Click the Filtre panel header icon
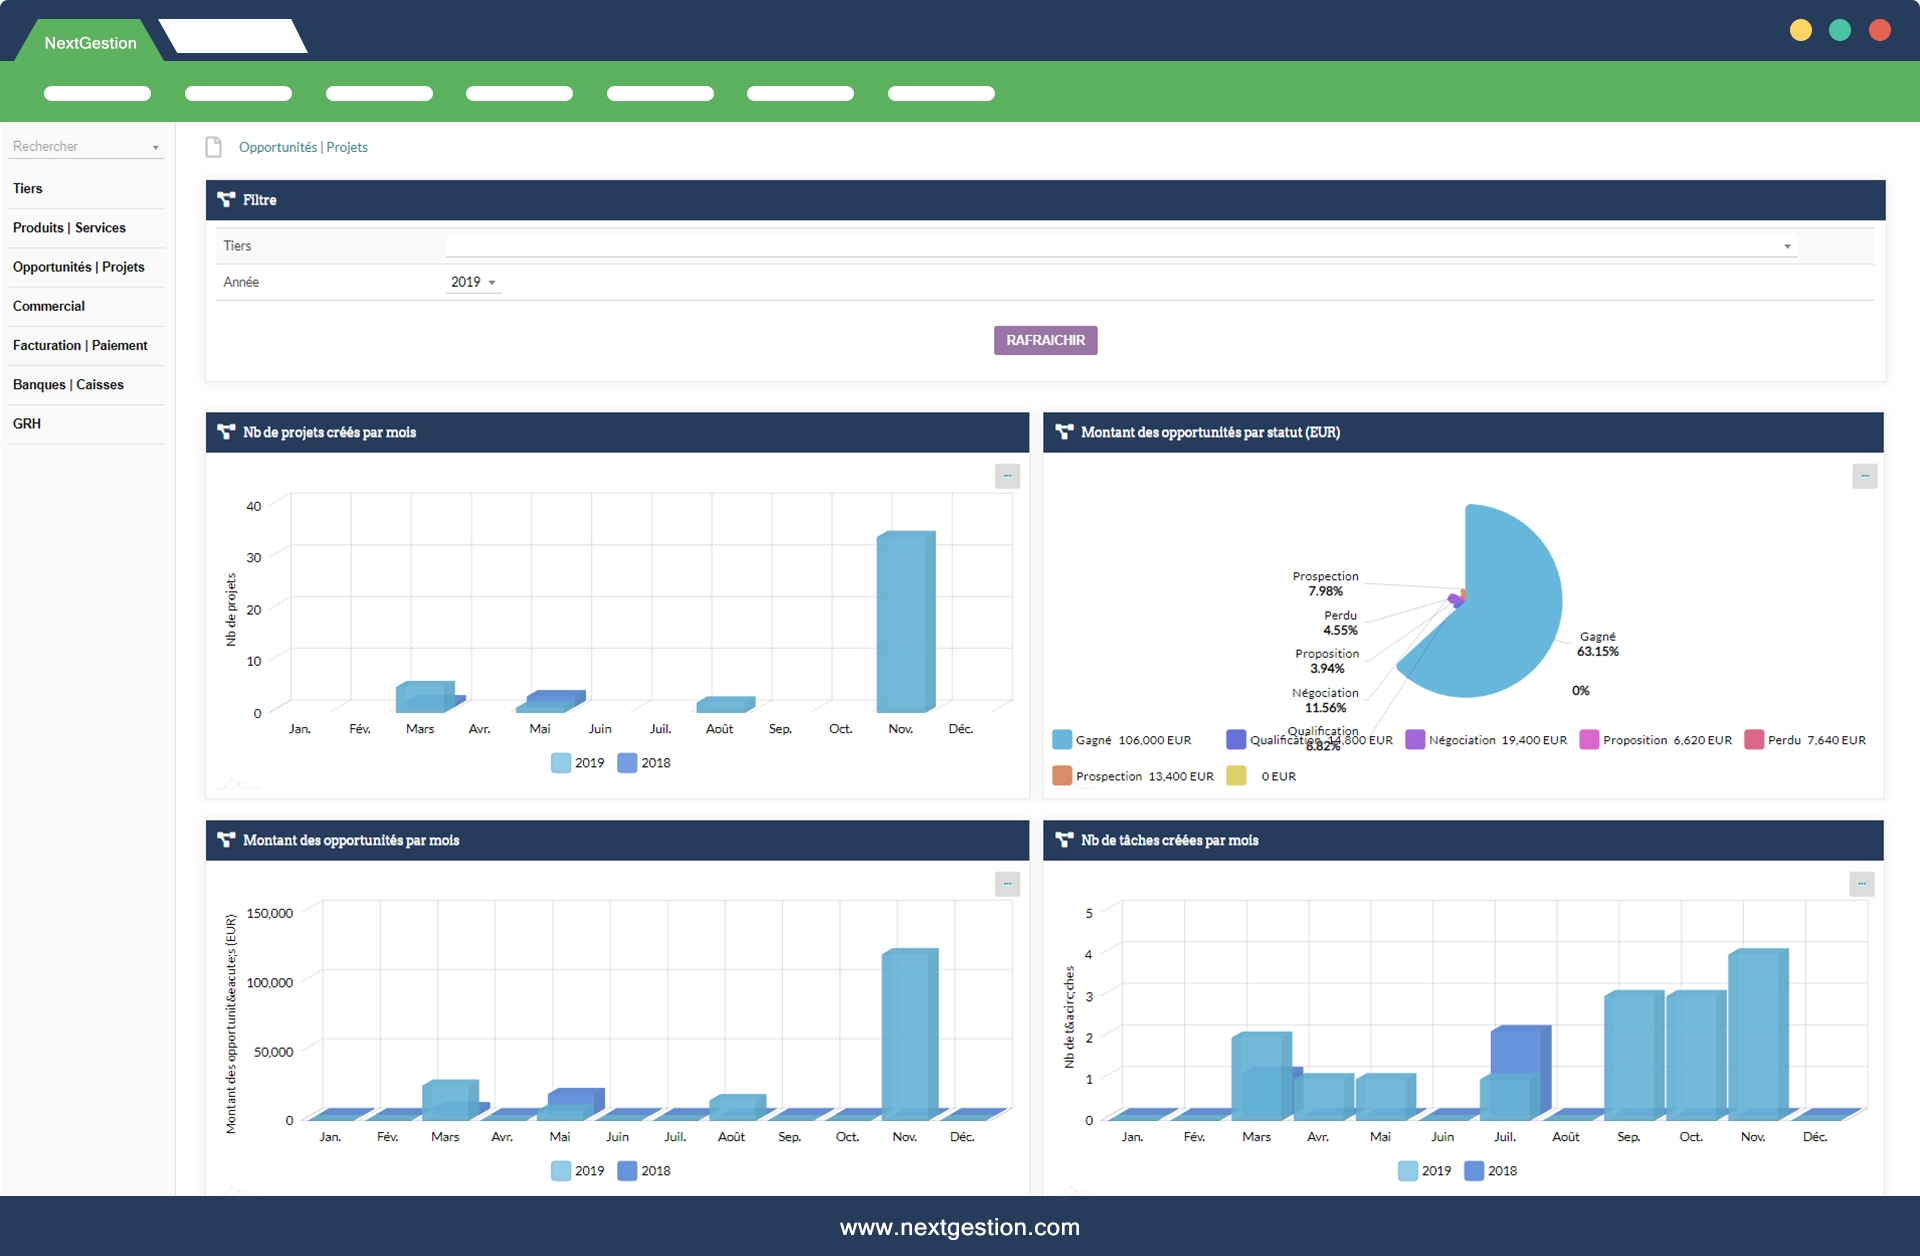 [226, 200]
